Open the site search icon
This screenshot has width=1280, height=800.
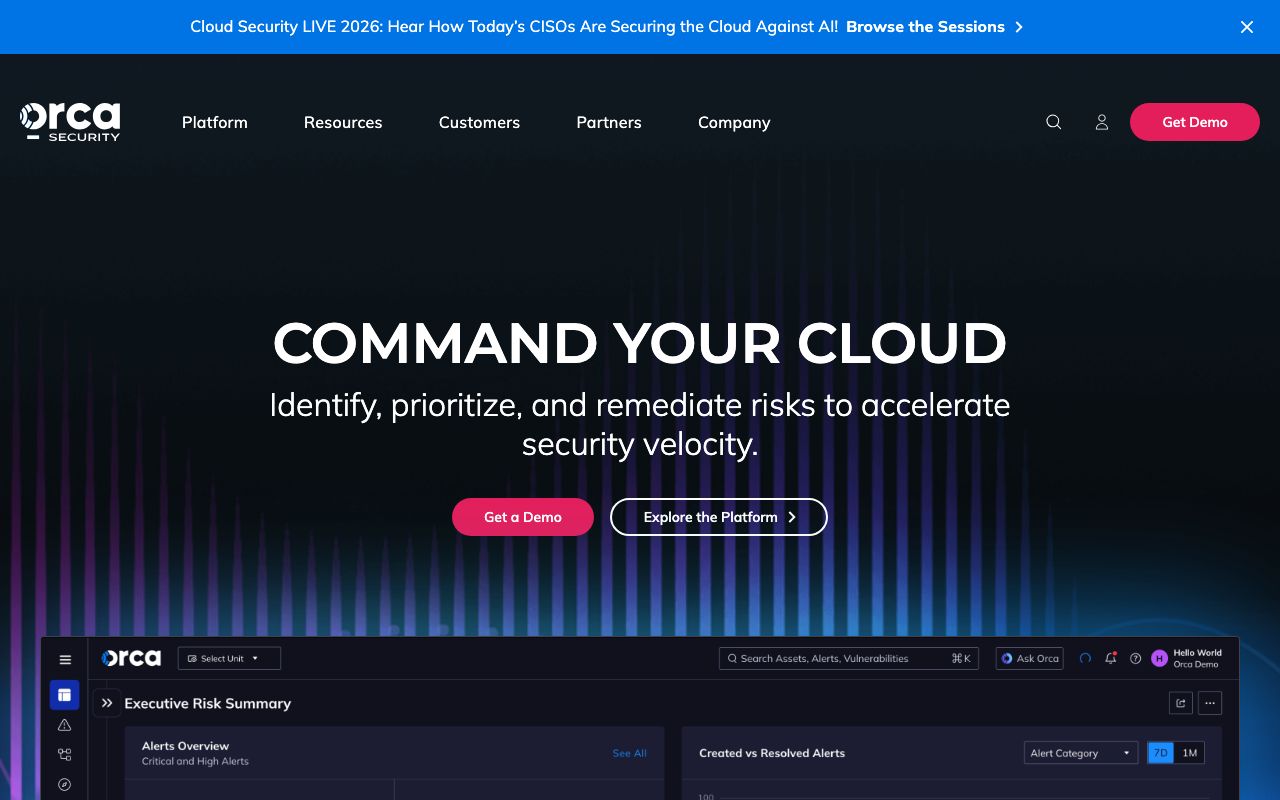[1053, 122]
